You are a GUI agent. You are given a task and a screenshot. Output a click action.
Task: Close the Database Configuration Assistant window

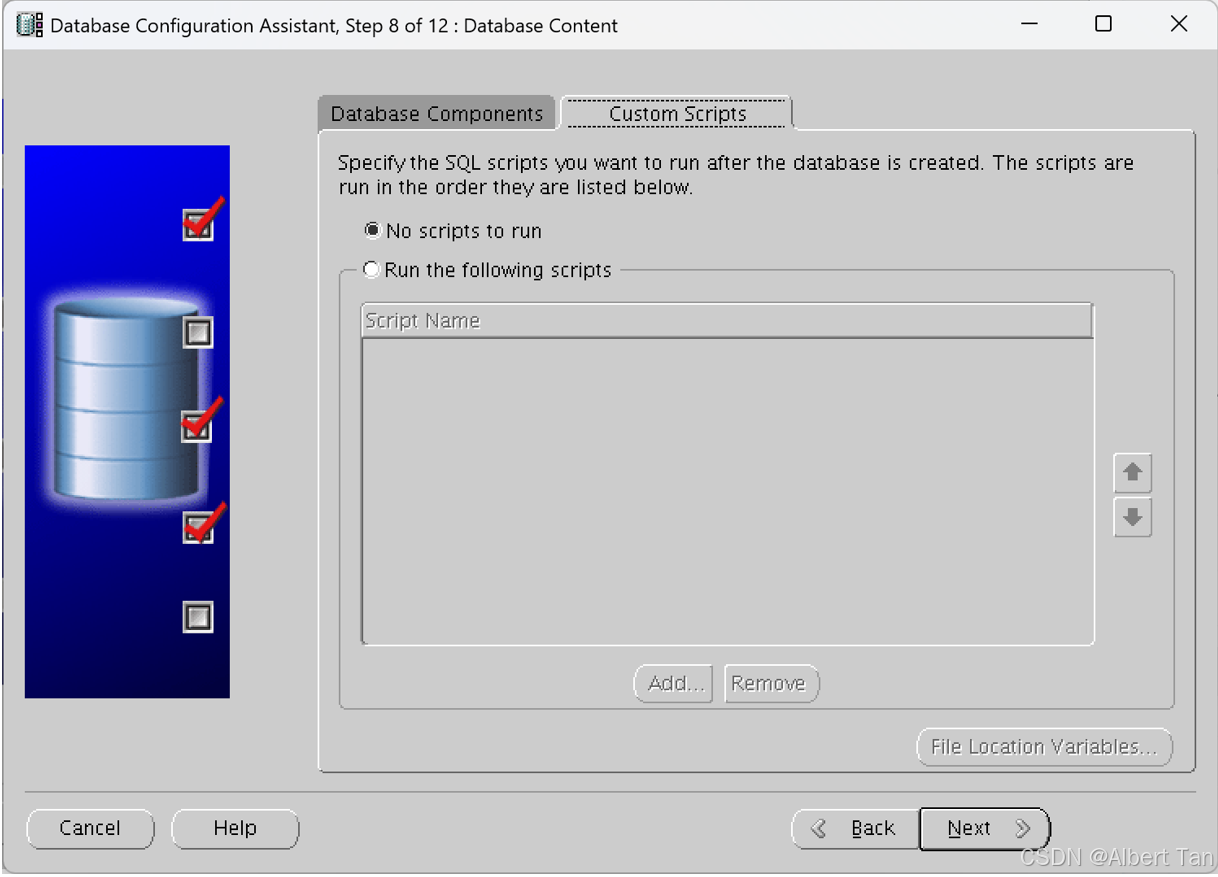pyautogui.click(x=1179, y=24)
